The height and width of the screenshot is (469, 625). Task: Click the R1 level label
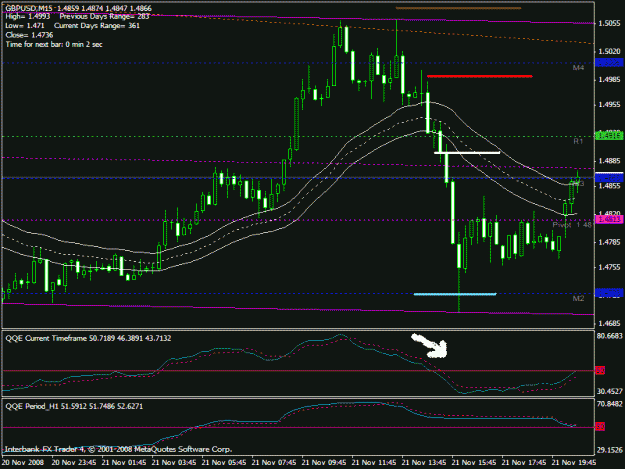click(578, 141)
